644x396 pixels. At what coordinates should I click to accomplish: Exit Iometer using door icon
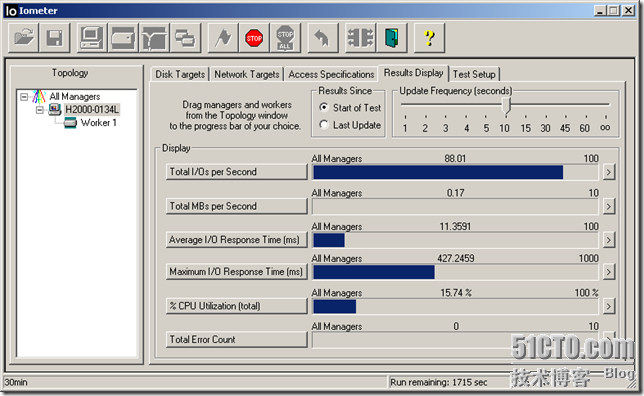click(x=392, y=38)
